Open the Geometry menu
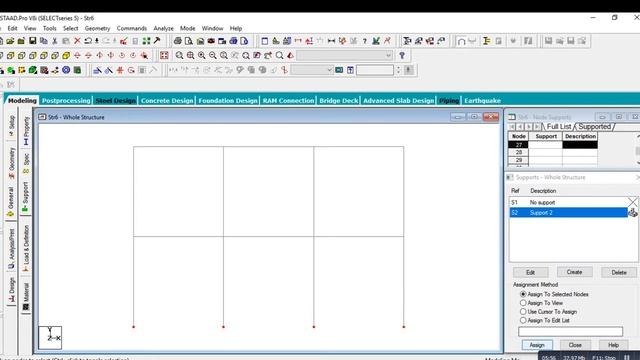The width and height of the screenshot is (640, 360). pyautogui.click(x=97, y=28)
